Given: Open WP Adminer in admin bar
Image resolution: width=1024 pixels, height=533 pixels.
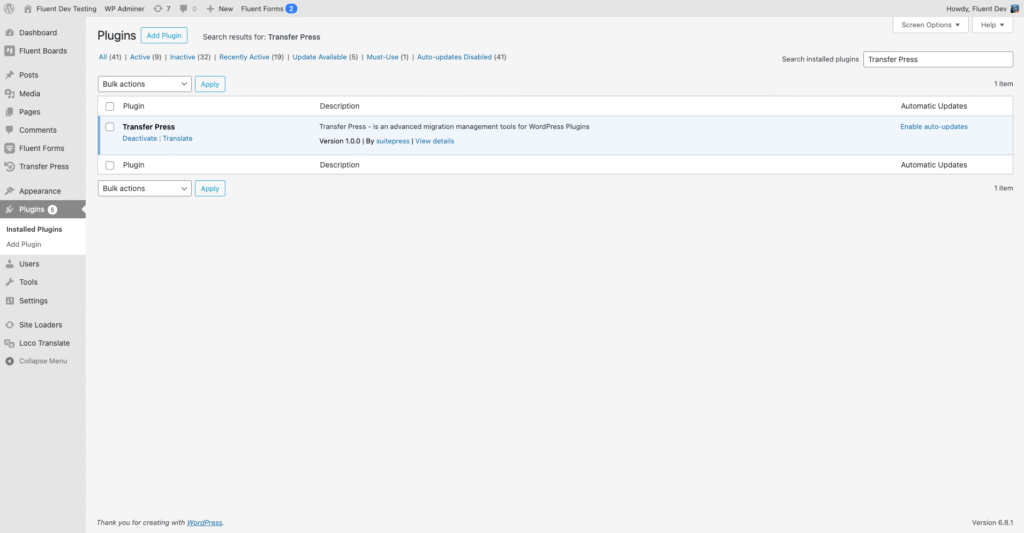Looking at the screenshot, I should click(x=124, y=8).
